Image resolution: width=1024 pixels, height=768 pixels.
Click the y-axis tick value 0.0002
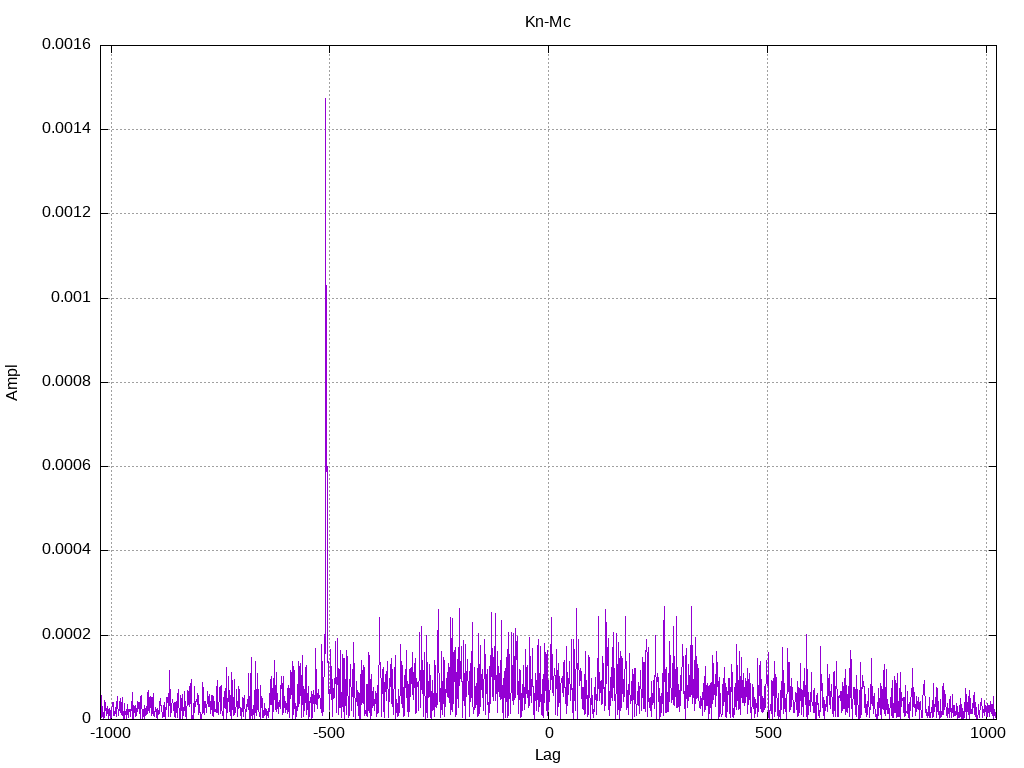tap(67, 634)
